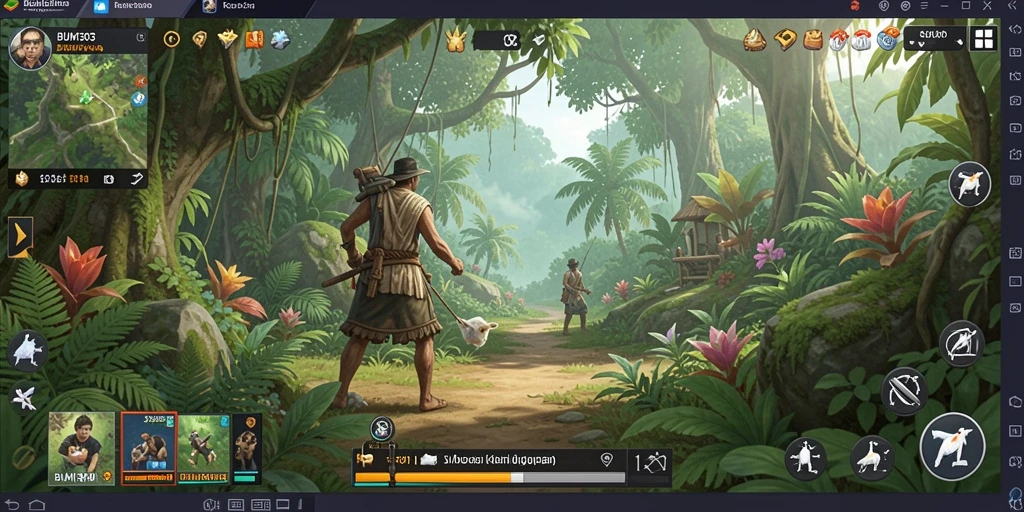Image resolution: width=1024 pixels, height=512 pixels.
Task: Click the quest text on the bottom bar
Action: (500, 460)
